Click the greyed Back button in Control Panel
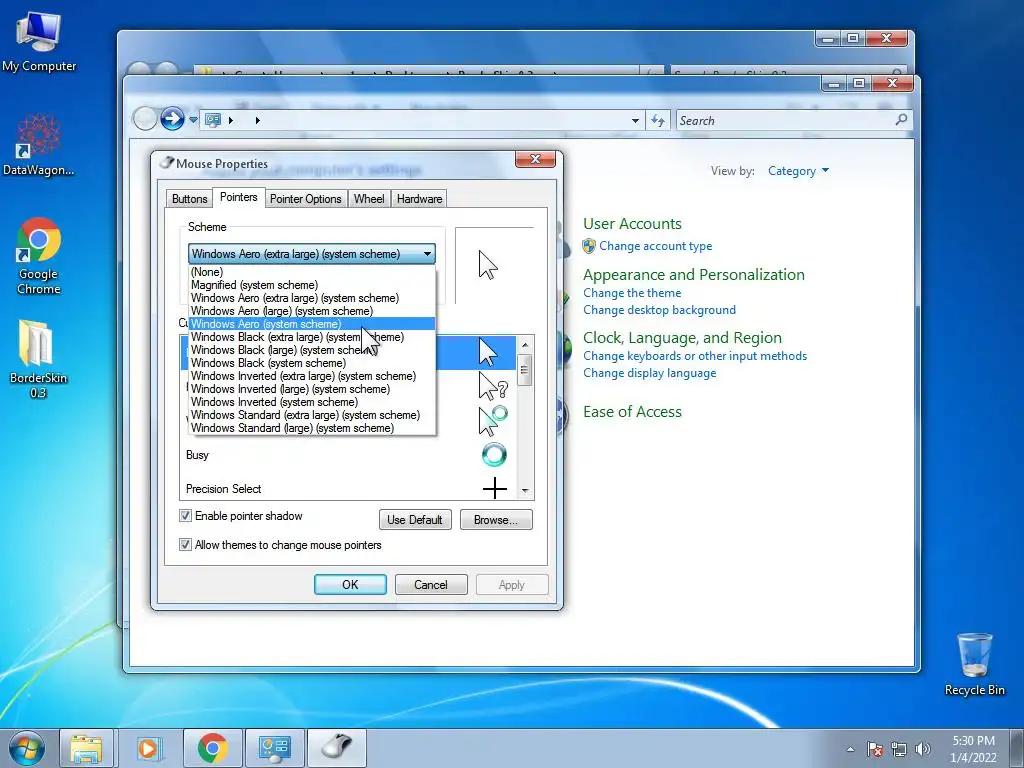 145,119
